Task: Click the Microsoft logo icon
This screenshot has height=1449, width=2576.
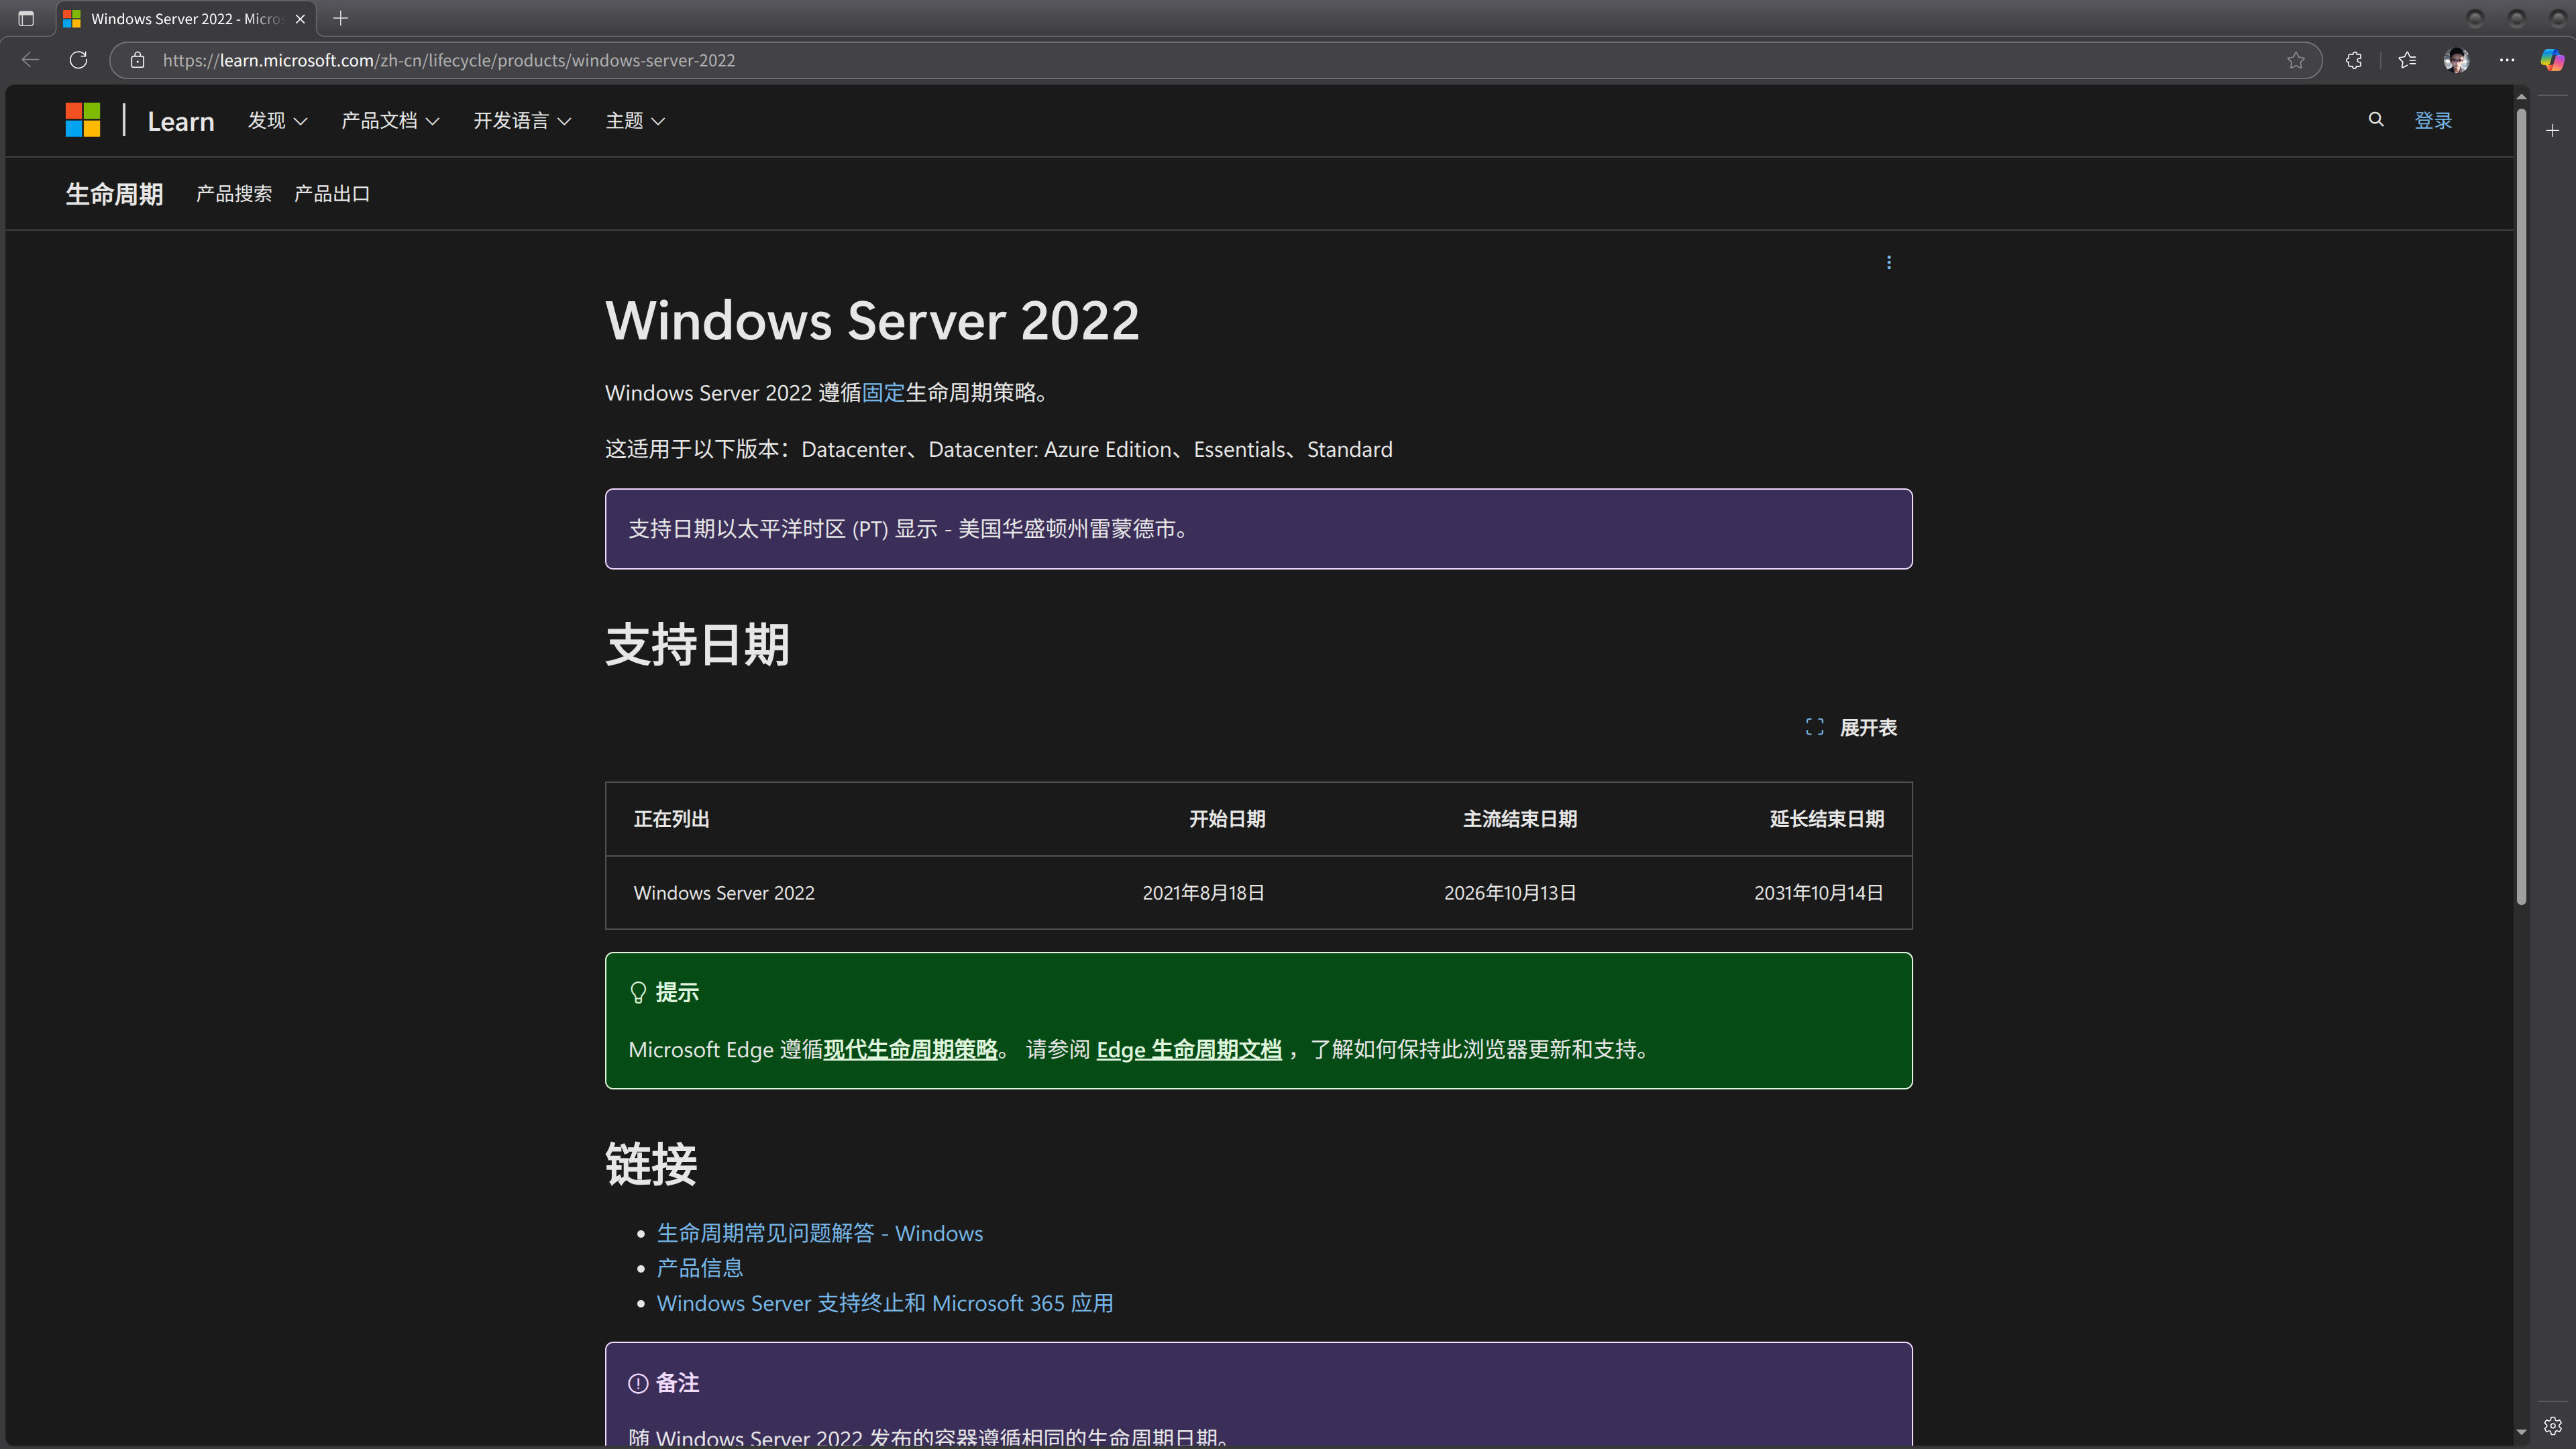Action: point(83,120)
